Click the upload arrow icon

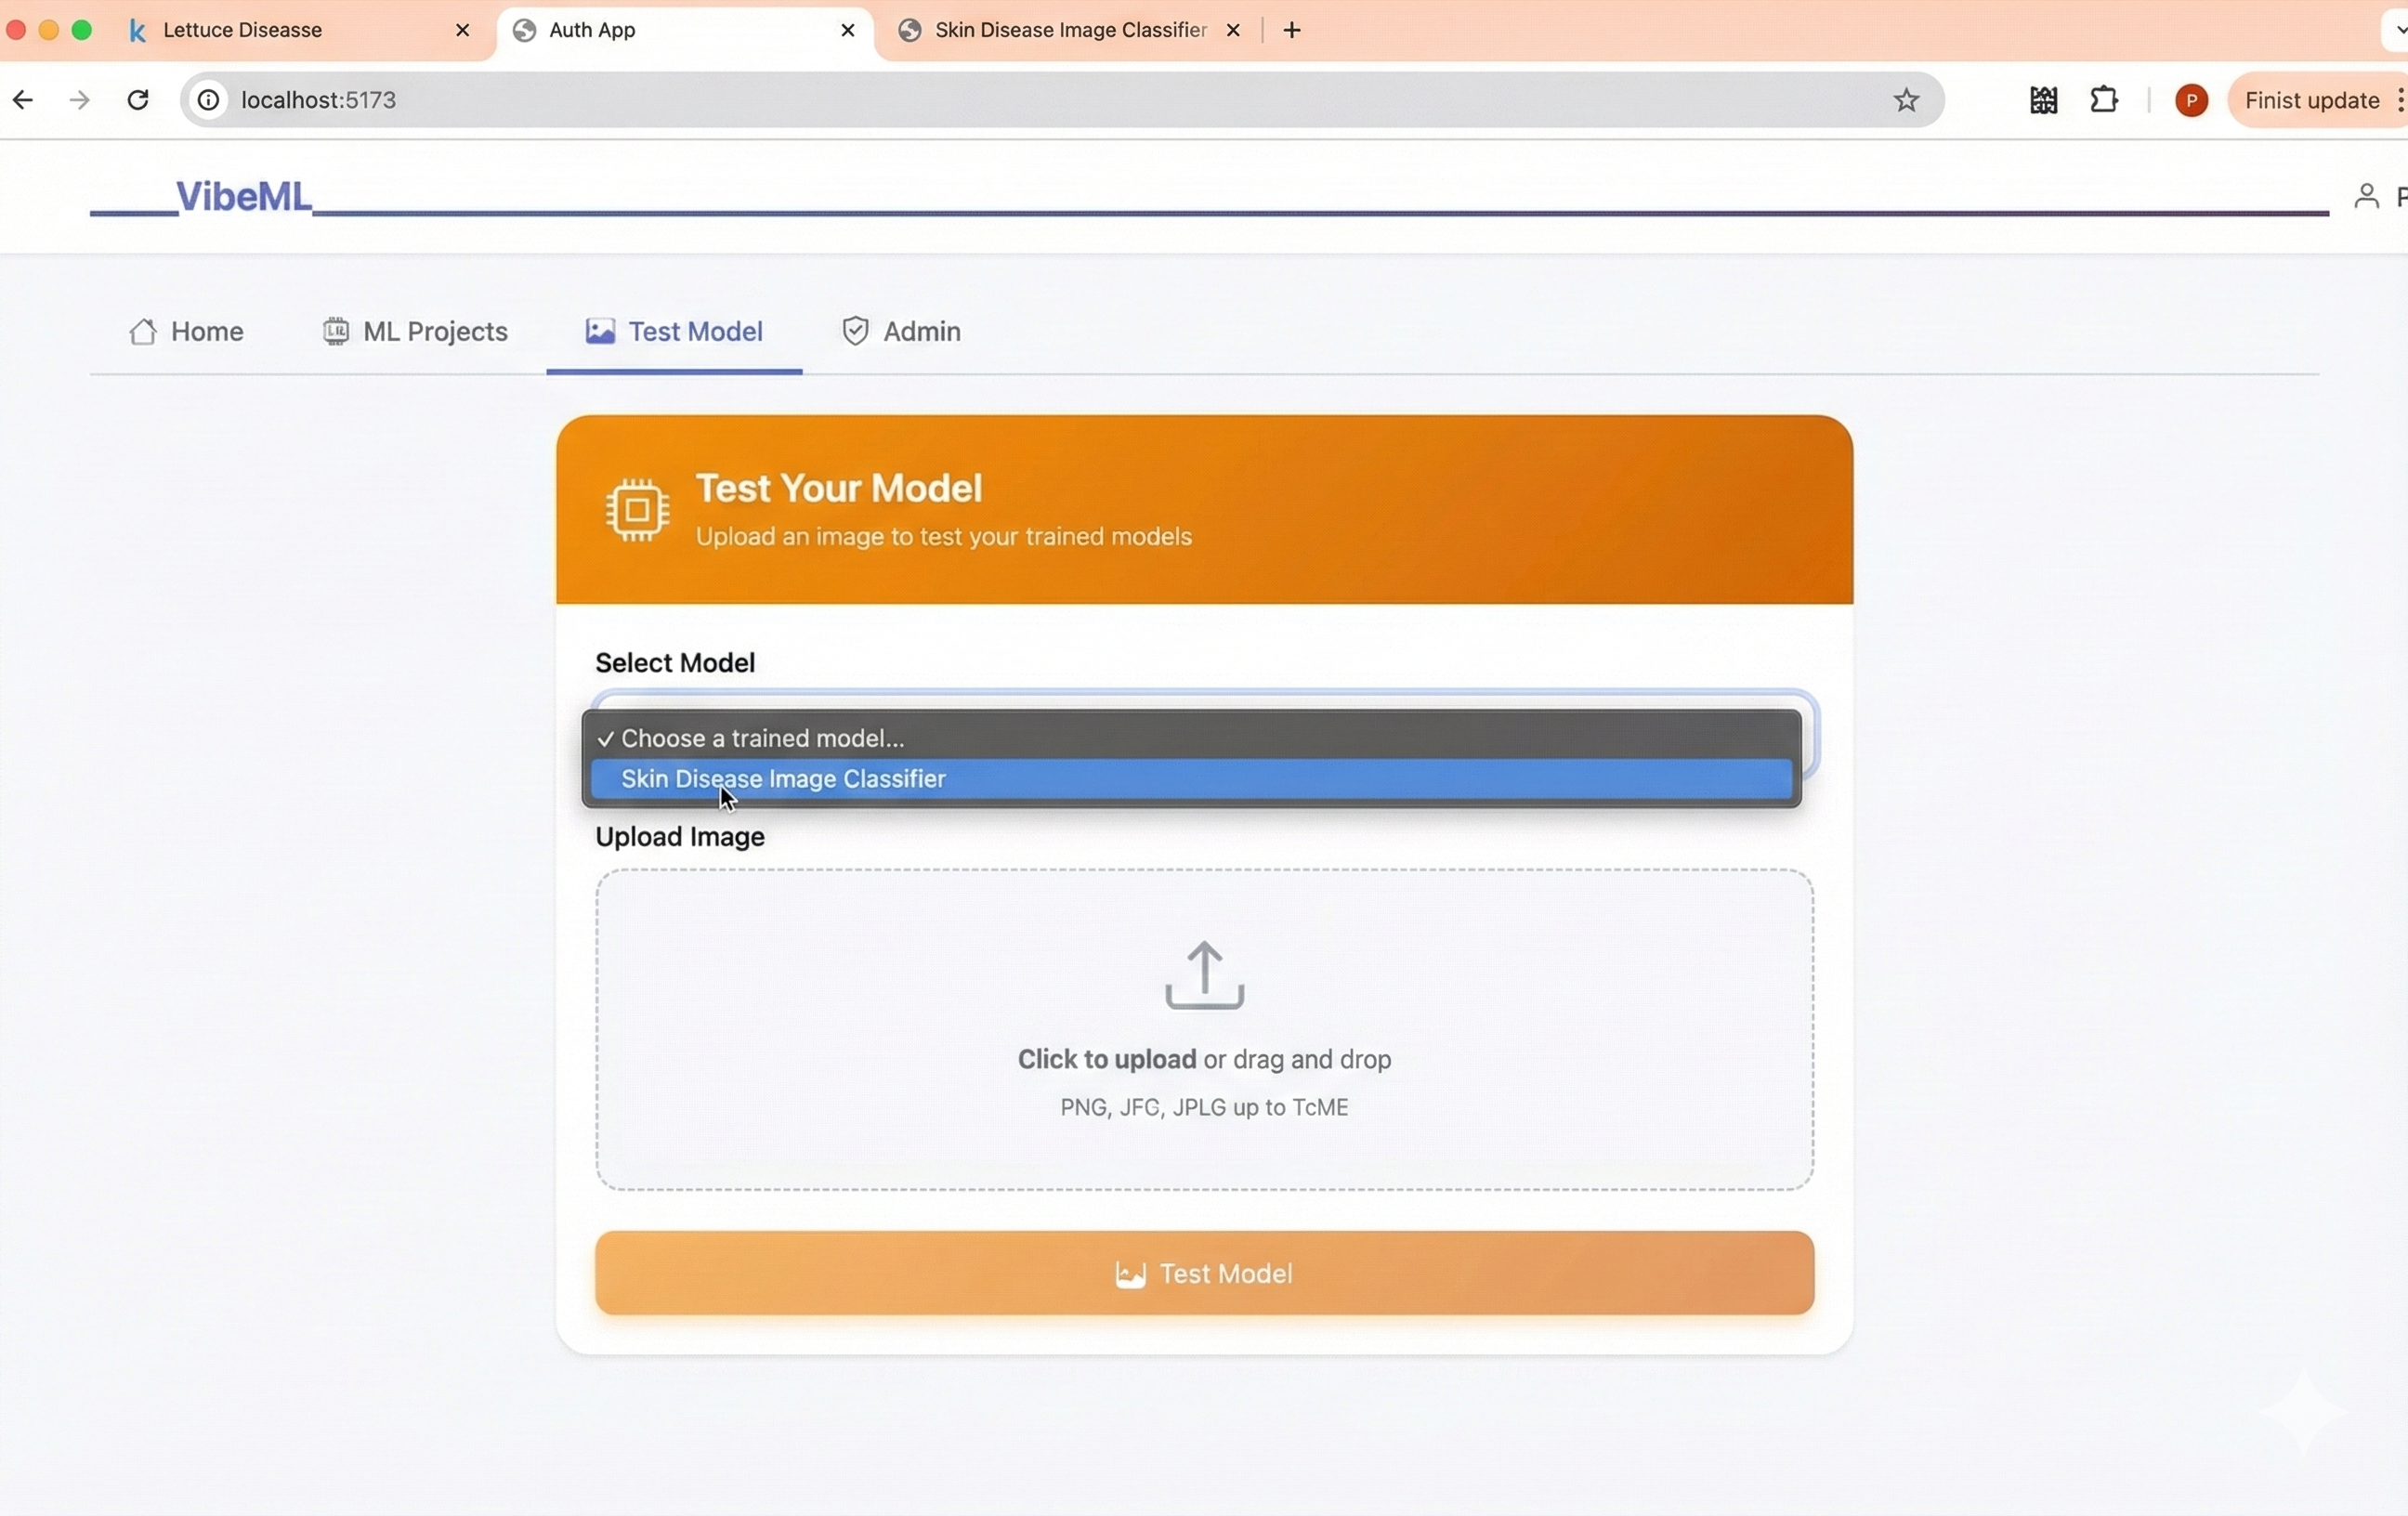(x=1204, y=974)
